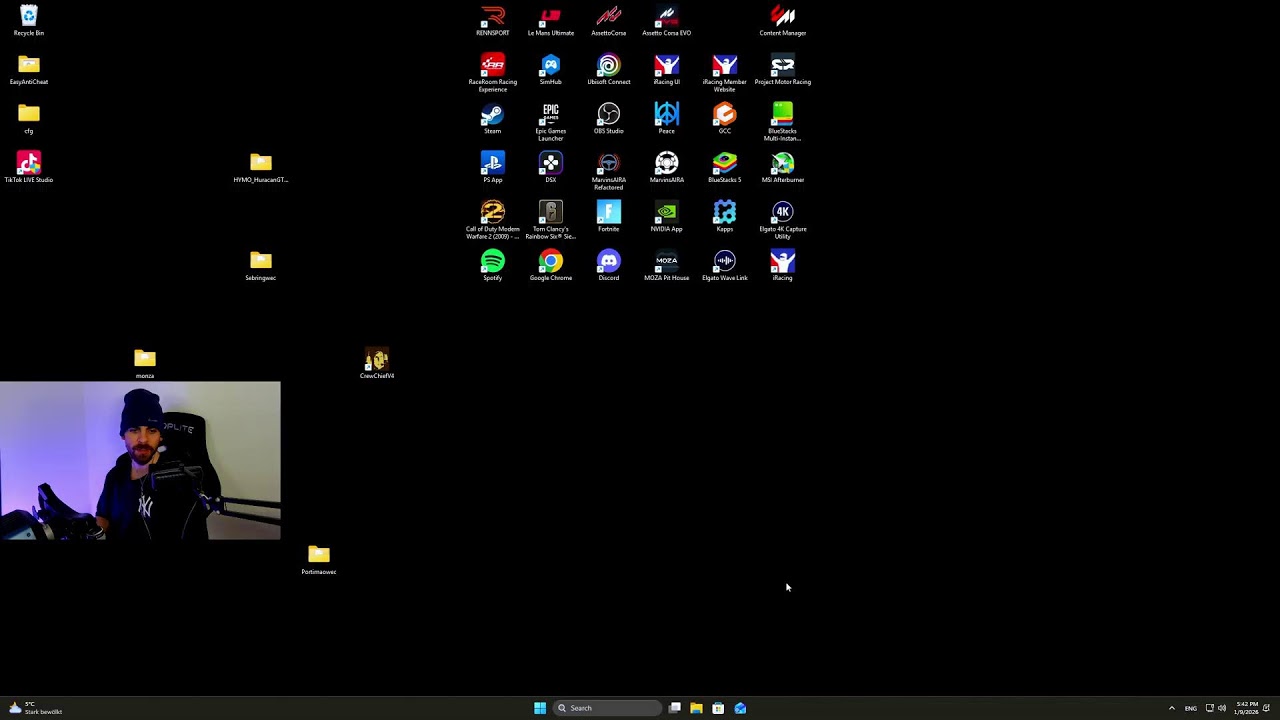
Task: Open the volume control in system tray
Action: [1222, 708]
